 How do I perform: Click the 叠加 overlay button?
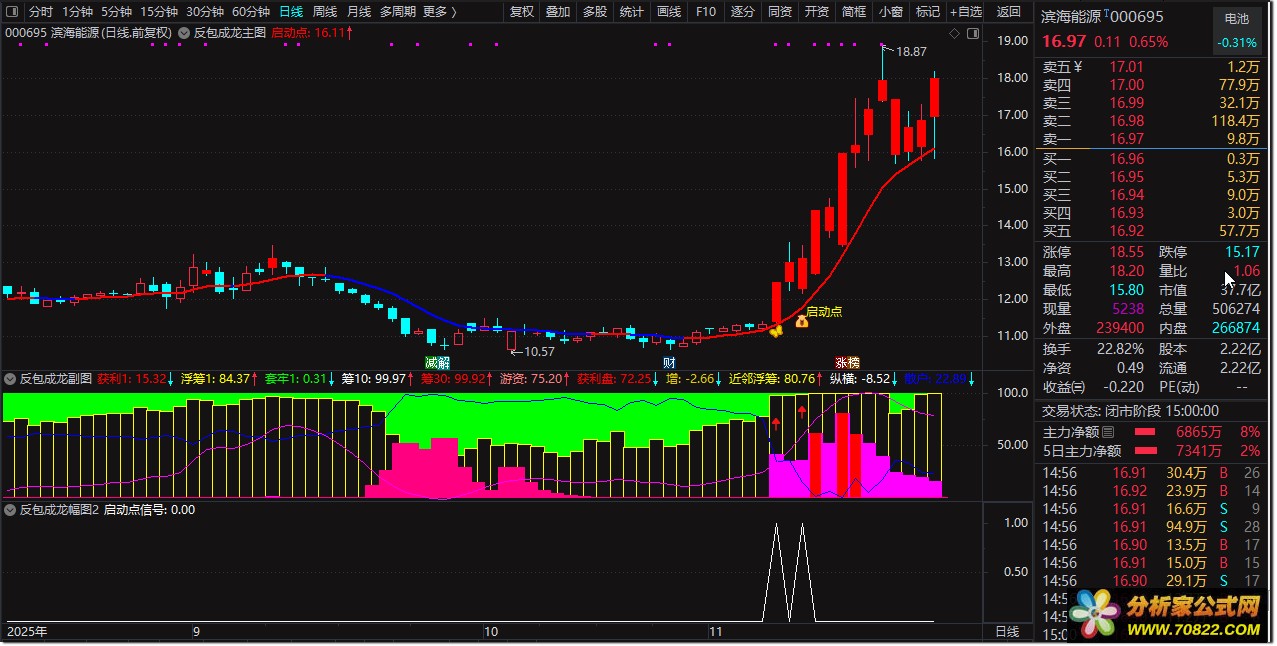click(558, 12)
